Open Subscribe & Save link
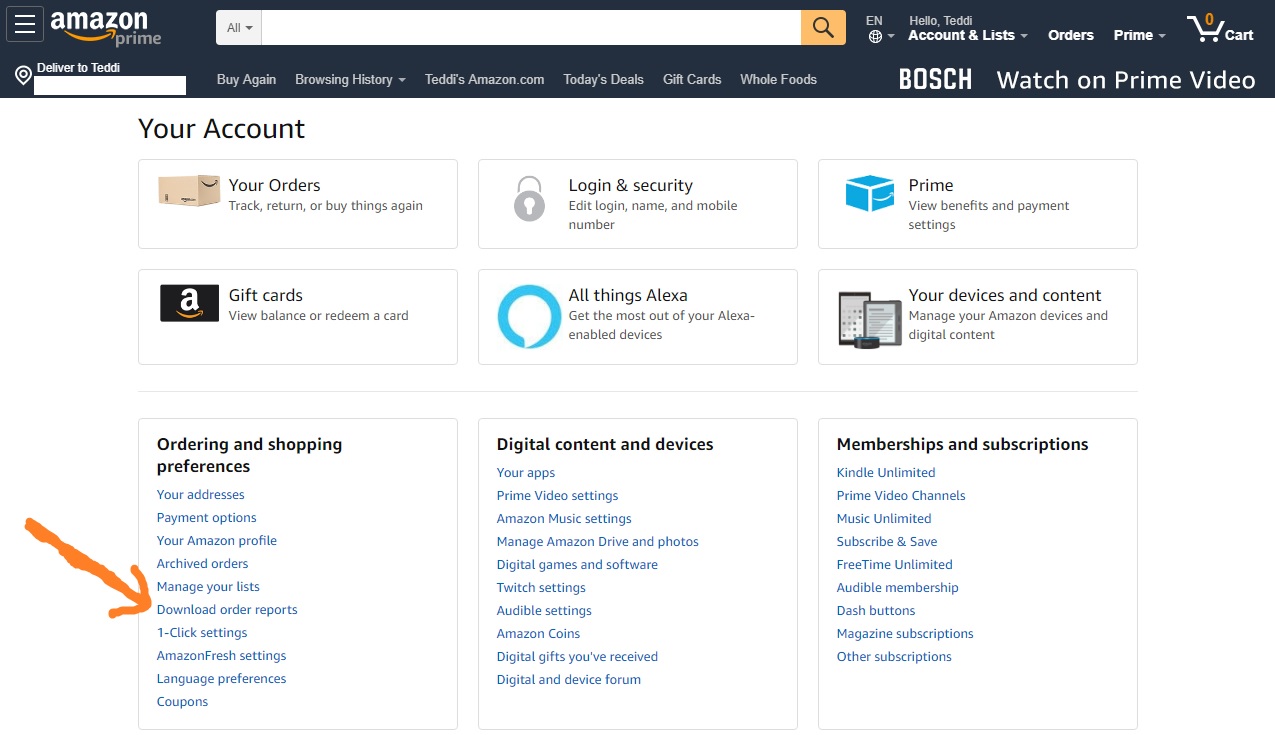The height and width of the screenshot is (749, 1275). (x=887, y=541)
